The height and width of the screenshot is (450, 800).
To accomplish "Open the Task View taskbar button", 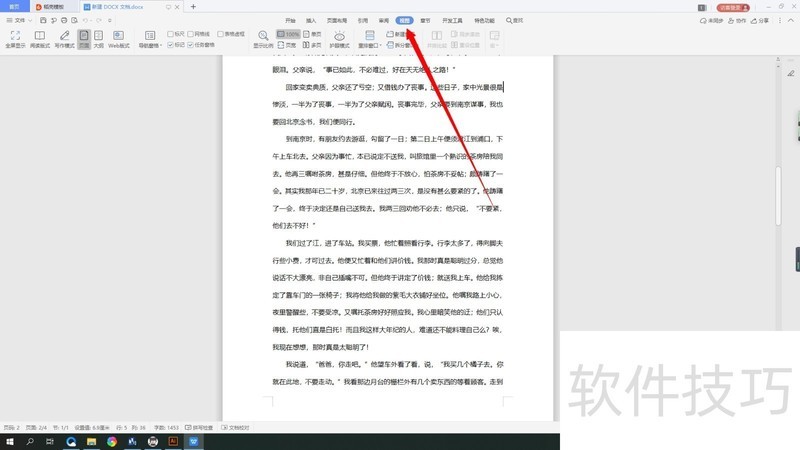I will pyautogui.click(x=50, y=441).
